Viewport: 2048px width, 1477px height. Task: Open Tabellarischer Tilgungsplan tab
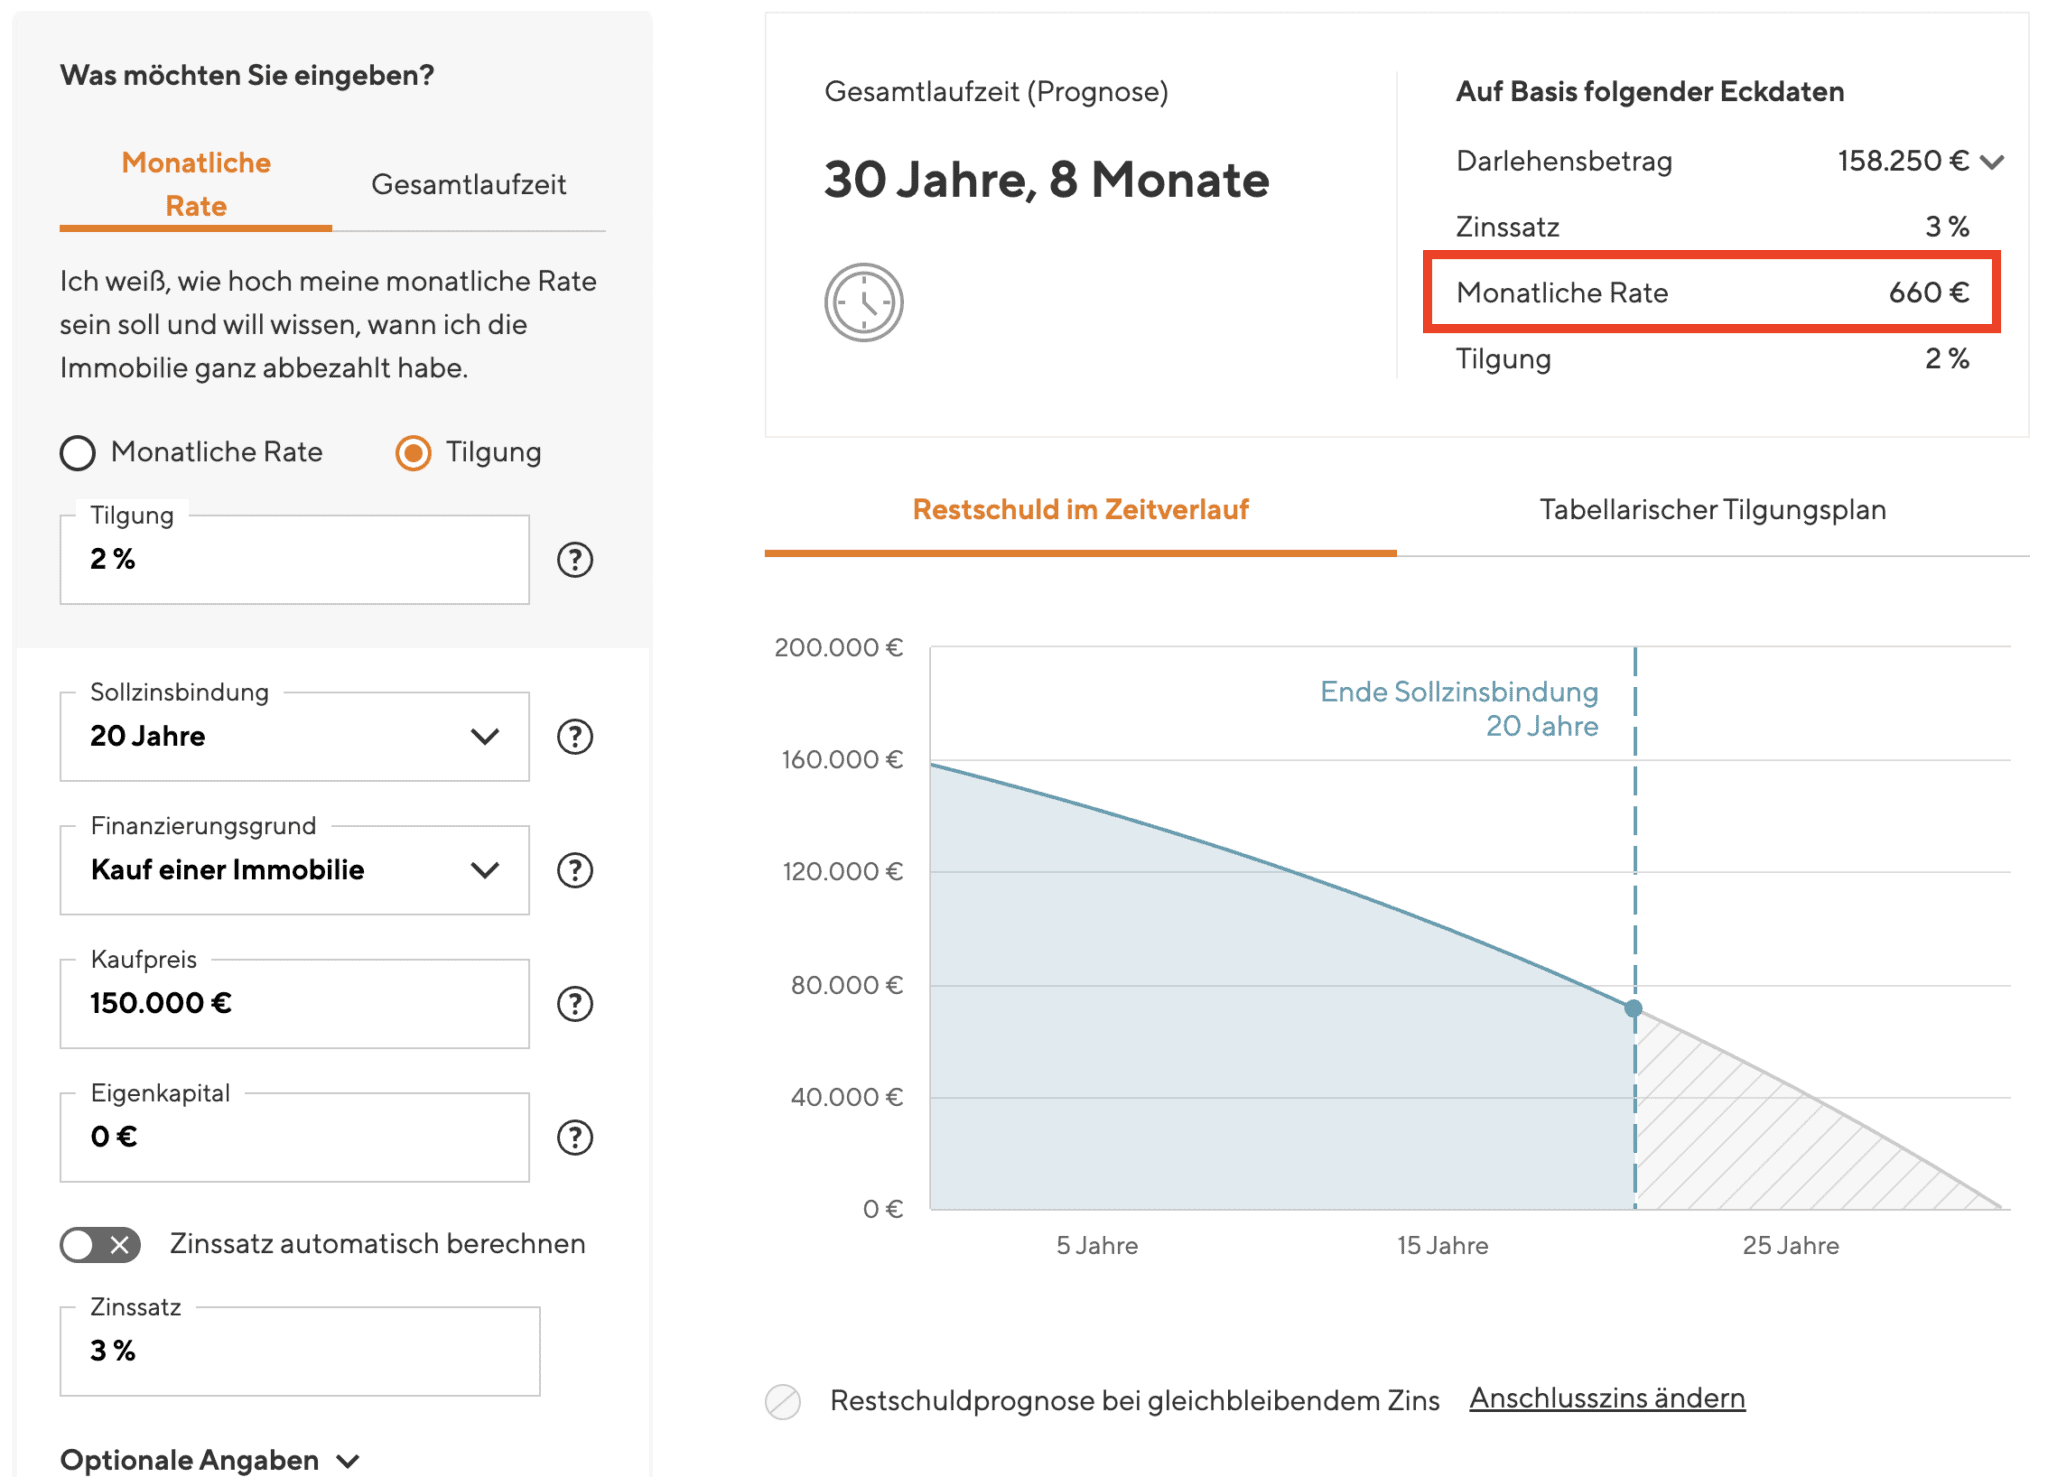click(x=1712, y=510)
